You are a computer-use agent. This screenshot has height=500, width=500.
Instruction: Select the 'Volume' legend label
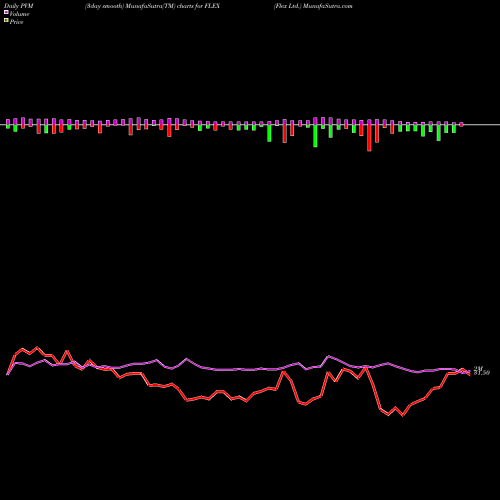[19, 14]
